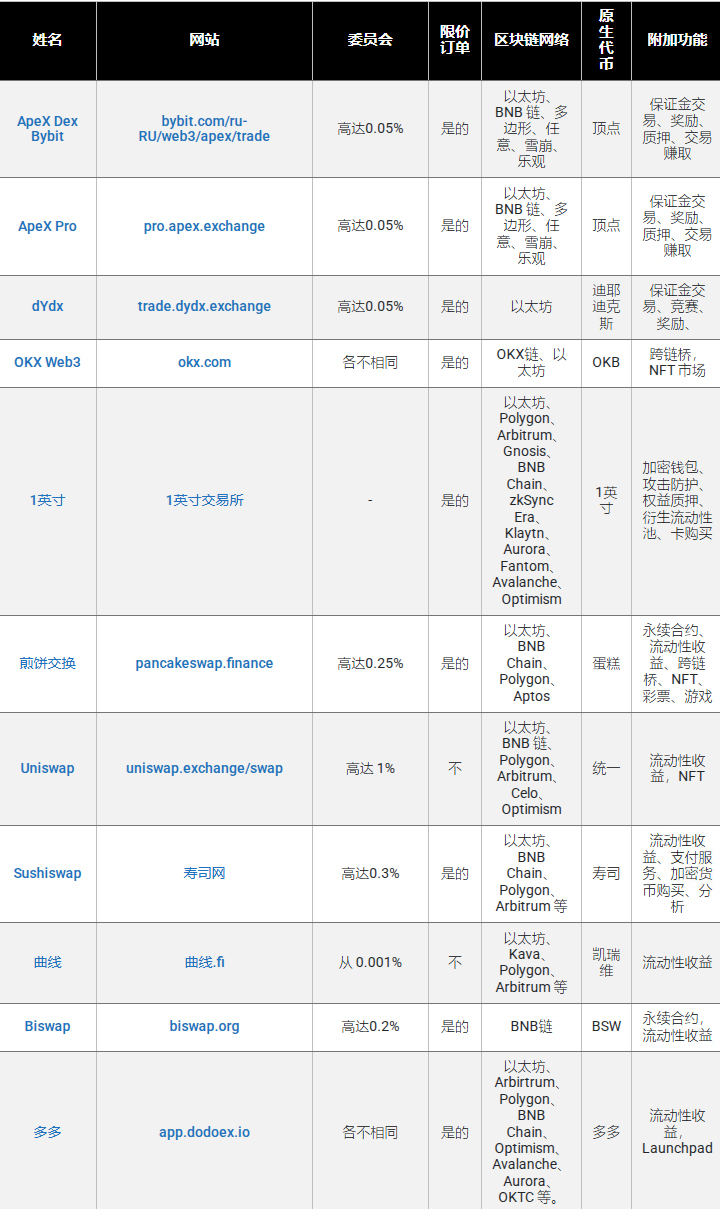
Task: Click the 限价订单 column header
Action: [455, 40]
